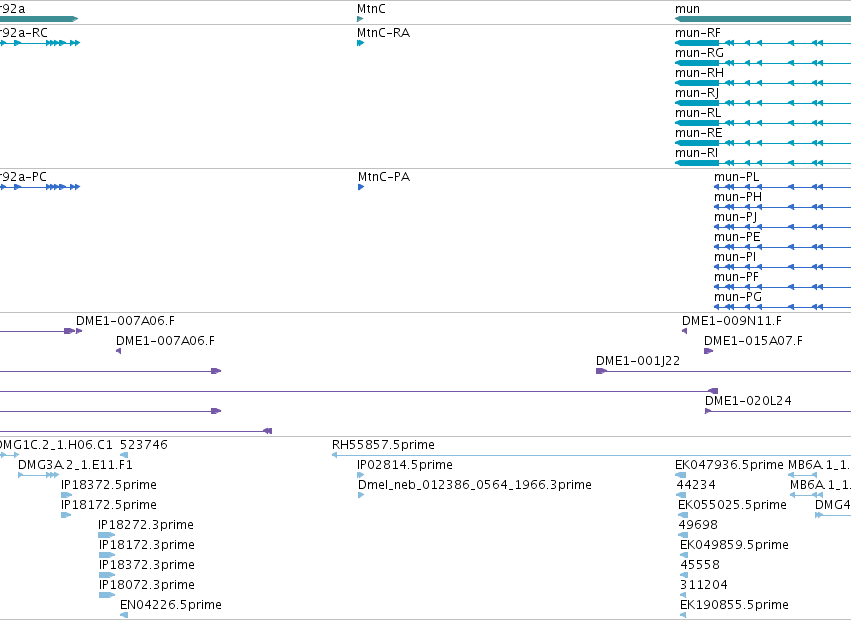
Task: Select the mun-RI transcript label
Action: [x=696, y=153]
